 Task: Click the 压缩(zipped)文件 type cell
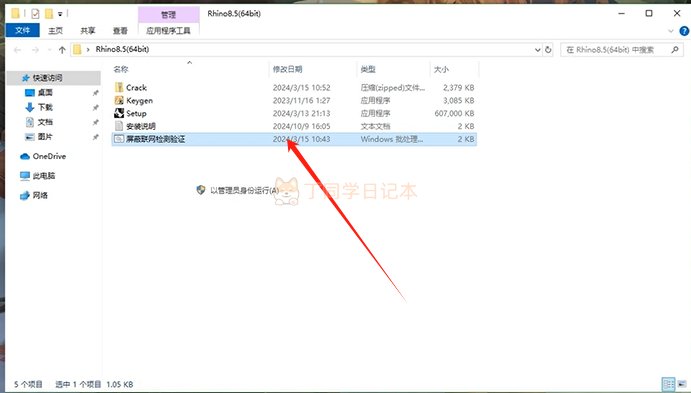(393, 88)
